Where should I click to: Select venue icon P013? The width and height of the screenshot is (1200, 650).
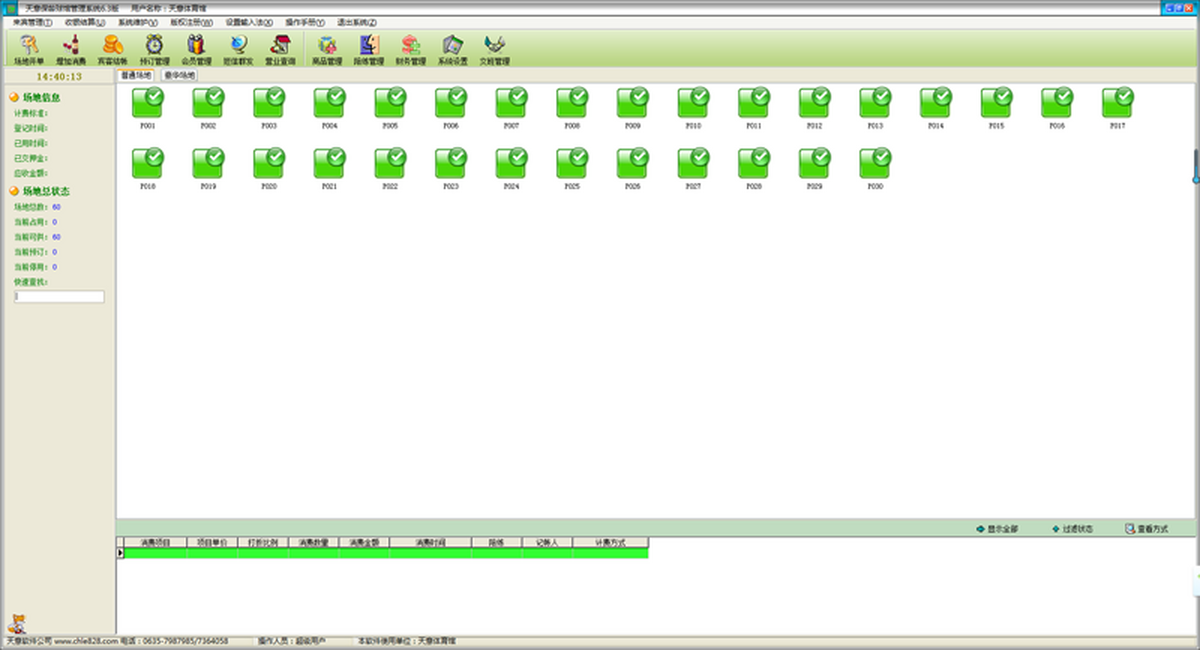click(x=875, y=103)
